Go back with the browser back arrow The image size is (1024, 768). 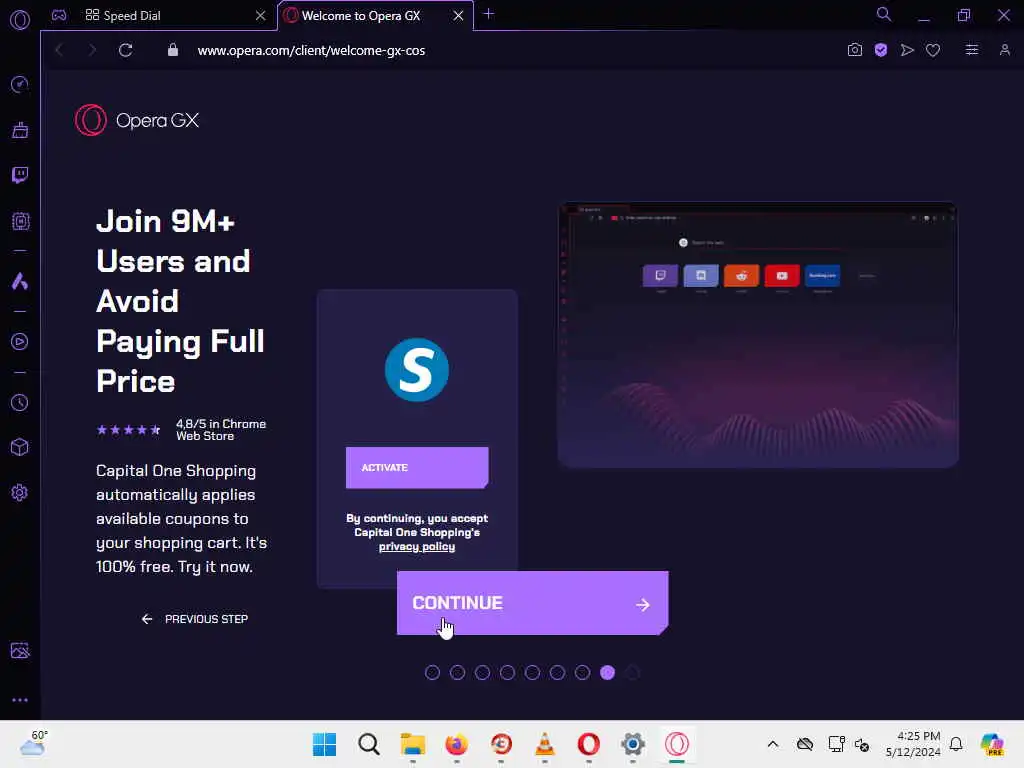coord(59,50)
